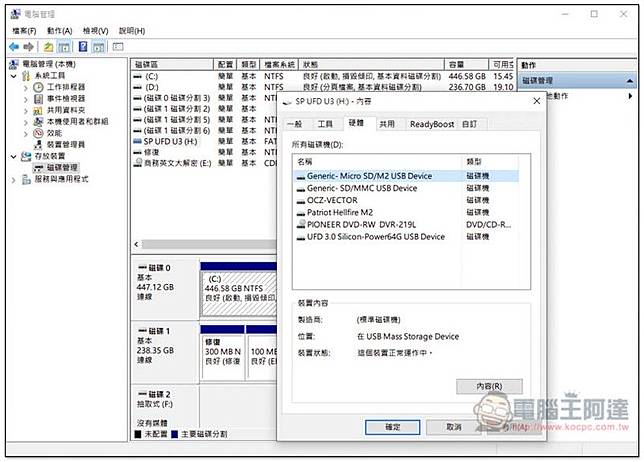Sort device list by 名稱 column
Screen dimensions: 644x462
tap(378, 162)
